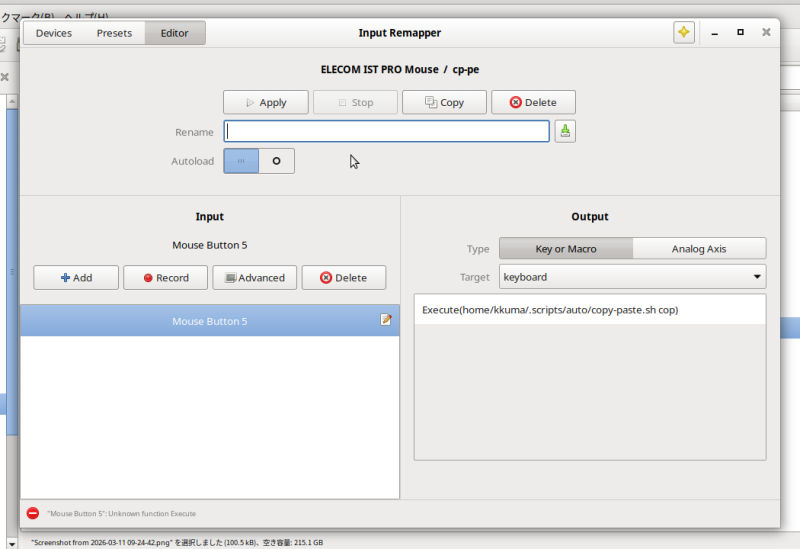The width and height of the screenshot is (800, 549).
Task: Click the red error icon in status bar
Action: (x=33, y=513)
